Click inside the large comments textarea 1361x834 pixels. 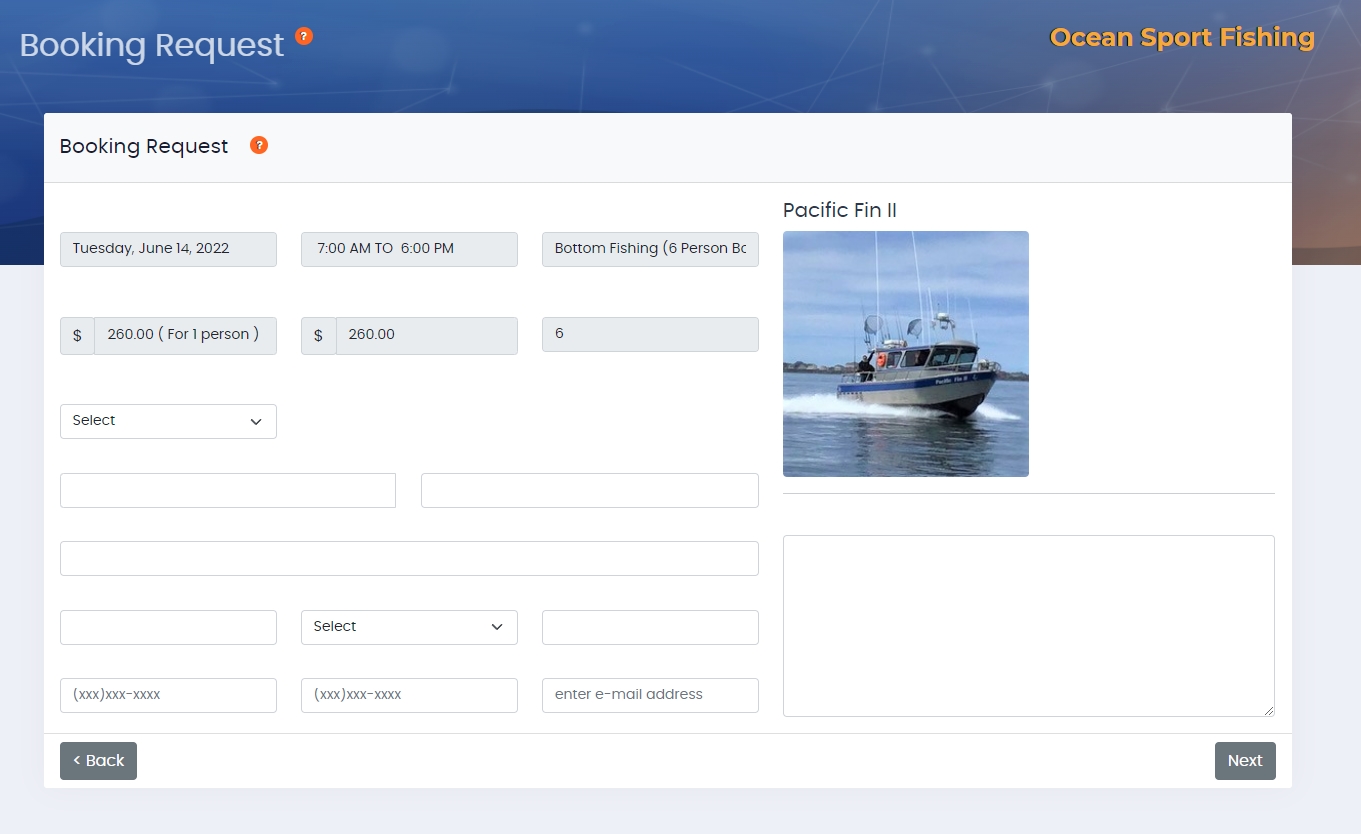[1029, 625]
